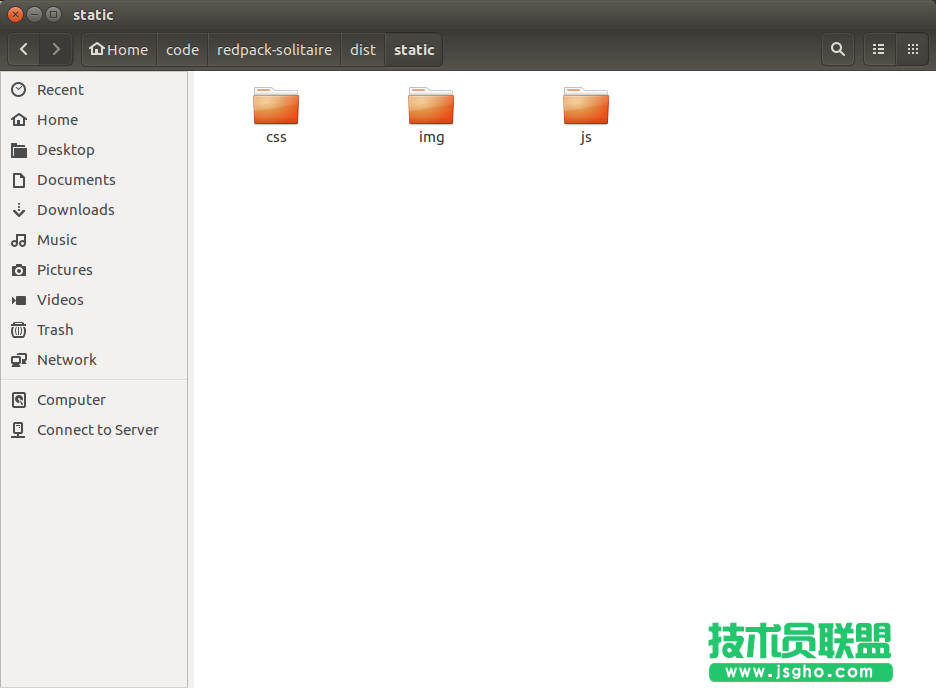Open the img folder

click(431, 108)
